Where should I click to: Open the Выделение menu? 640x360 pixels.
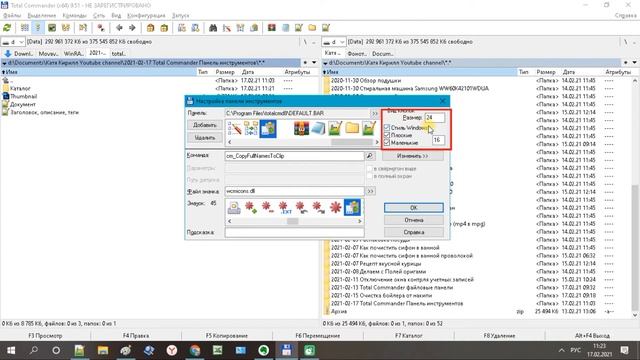point(42,16)
